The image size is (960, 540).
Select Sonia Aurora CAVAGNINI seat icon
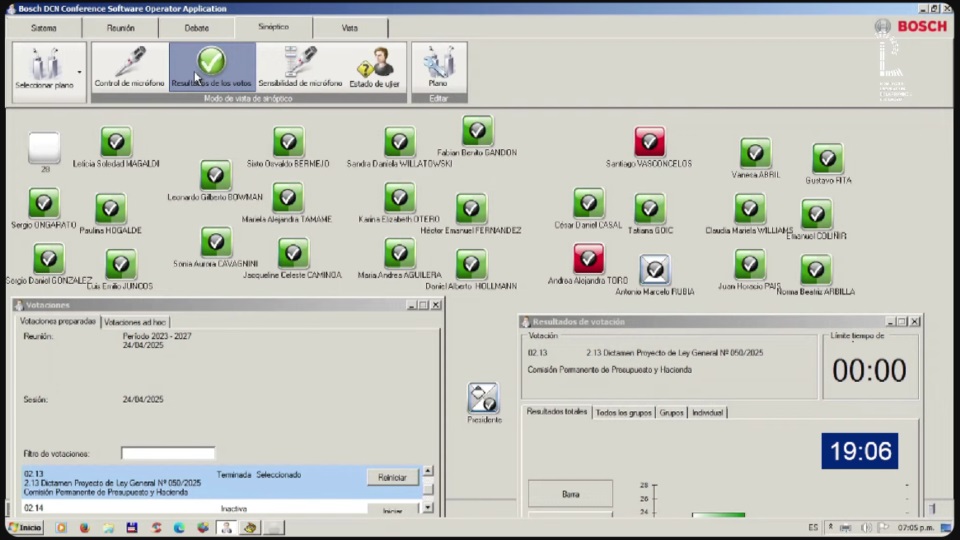[216, 242]
